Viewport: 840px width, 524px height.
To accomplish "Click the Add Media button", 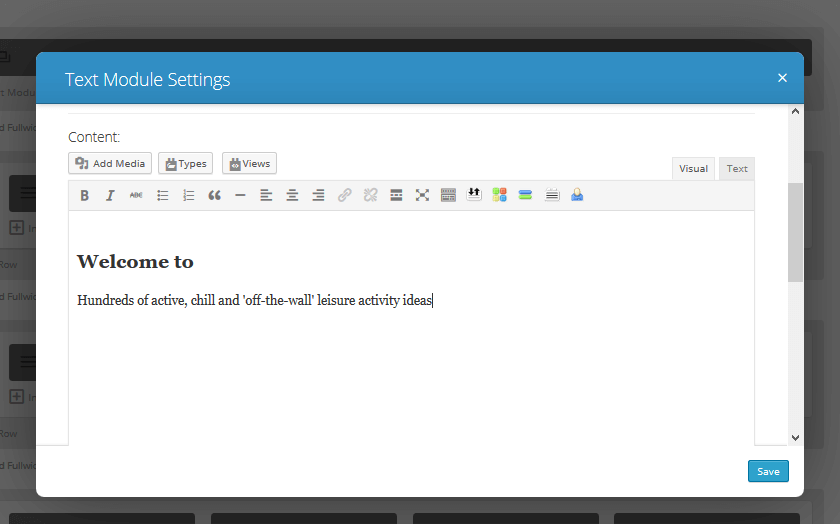I will 110,164.
